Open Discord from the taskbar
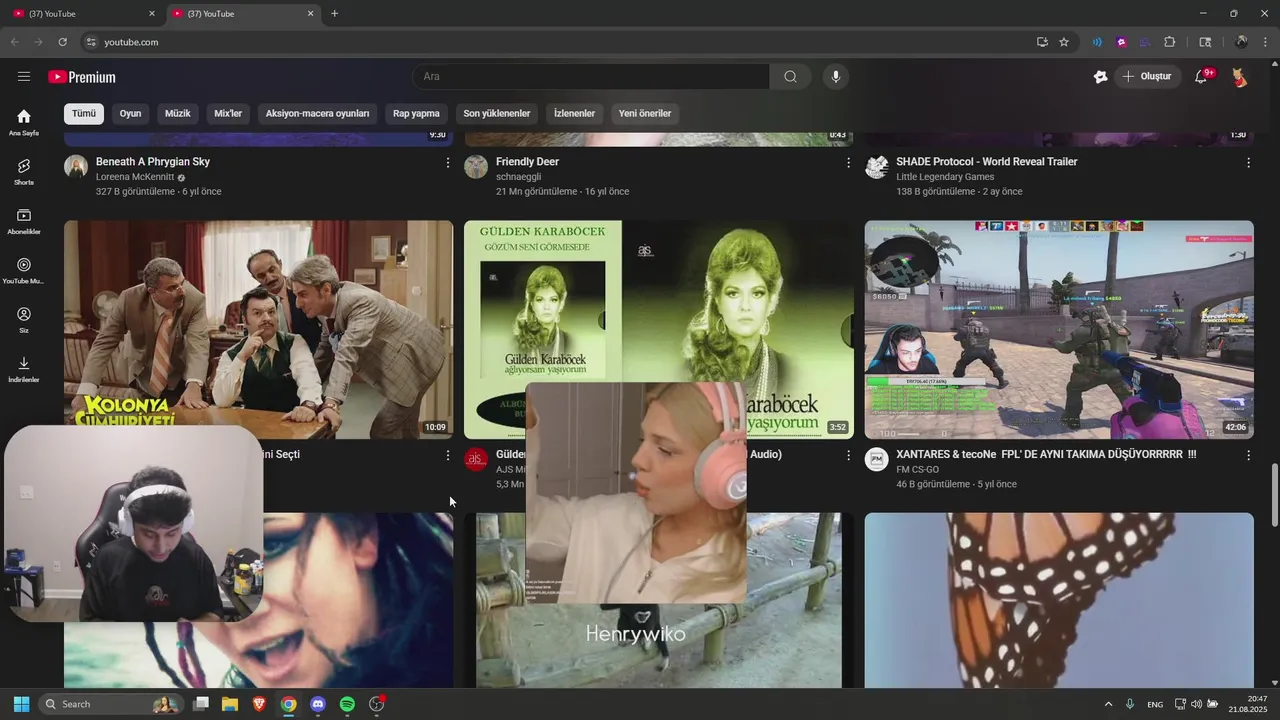This screenshot has height=720, width=1280. (318, 704)
